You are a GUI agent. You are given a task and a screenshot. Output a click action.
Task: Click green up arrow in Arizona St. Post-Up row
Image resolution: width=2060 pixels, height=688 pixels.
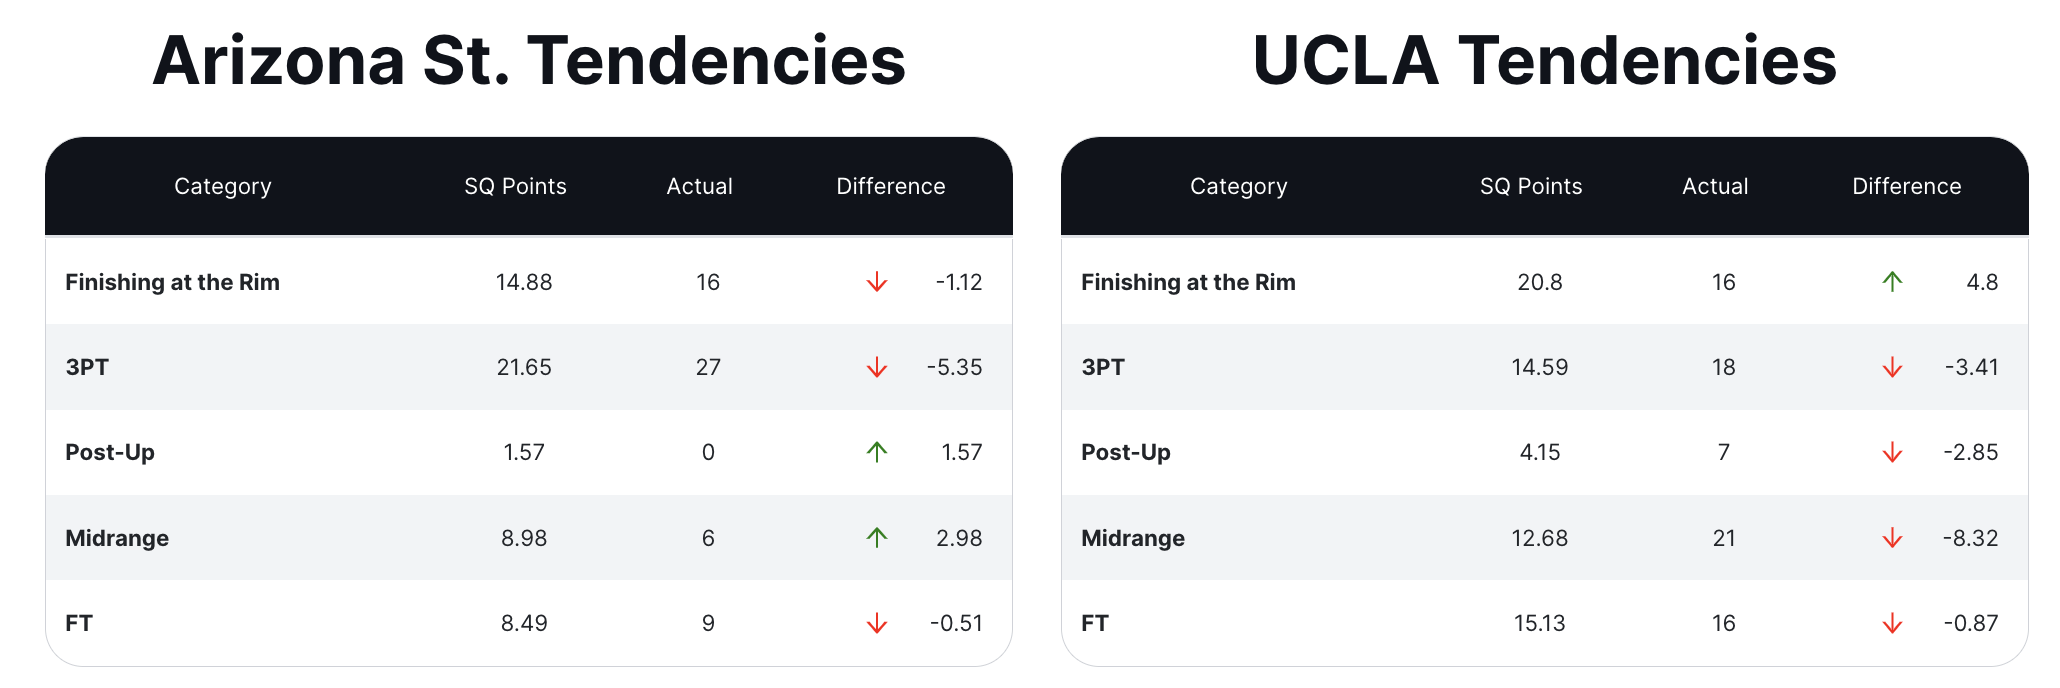pyautogui.click(x=877, y=452)
